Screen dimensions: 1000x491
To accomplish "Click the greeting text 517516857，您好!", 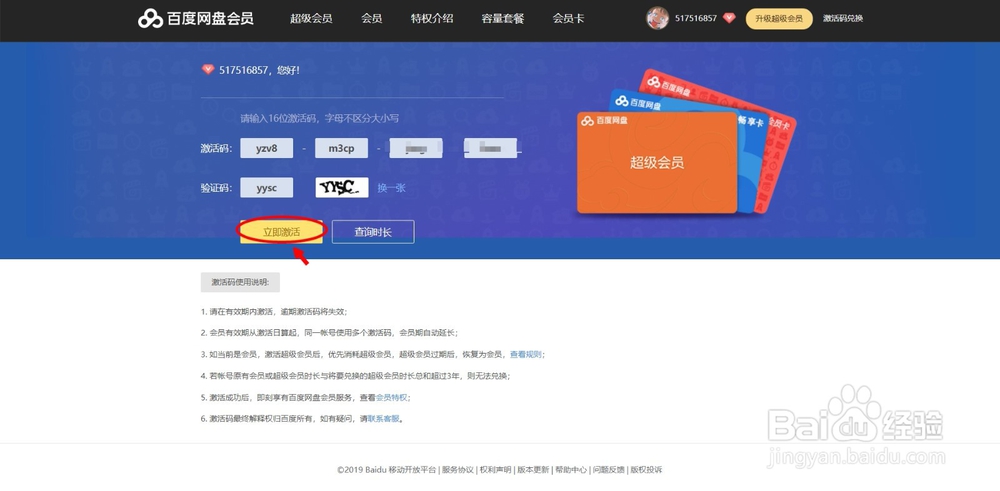I will [259, 70].
